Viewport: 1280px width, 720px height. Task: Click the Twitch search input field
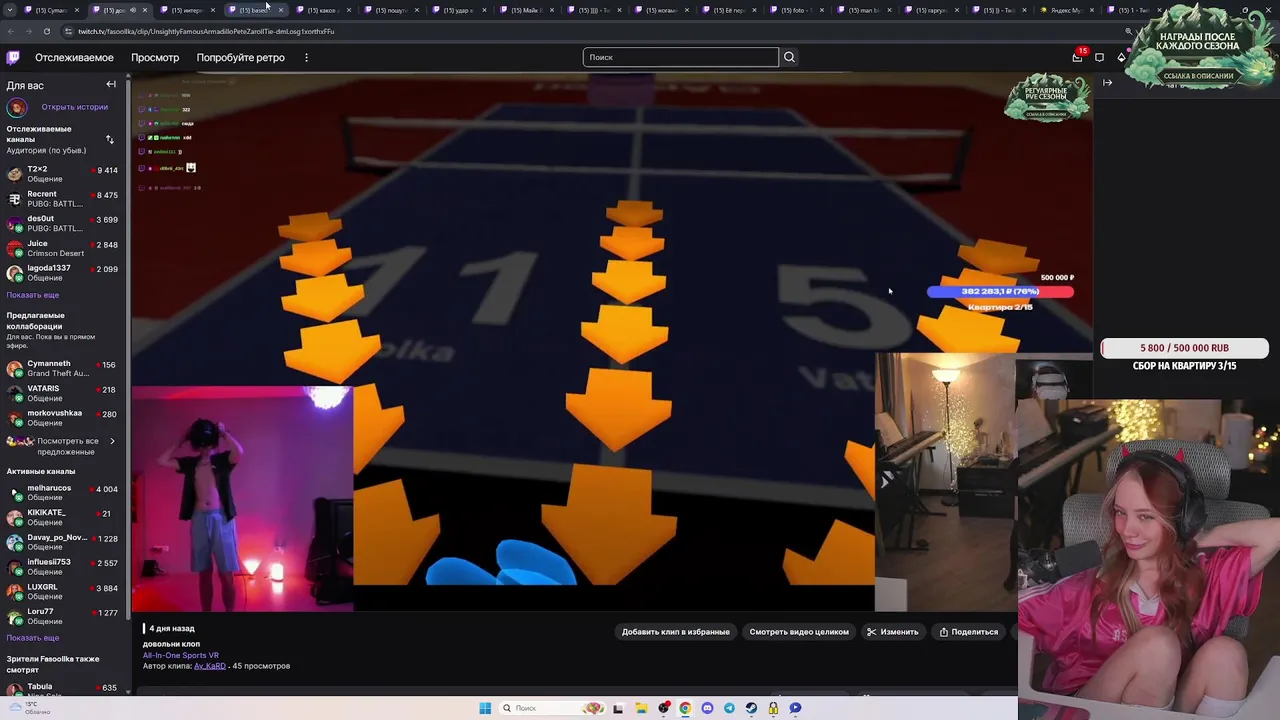tap(680, 57)
